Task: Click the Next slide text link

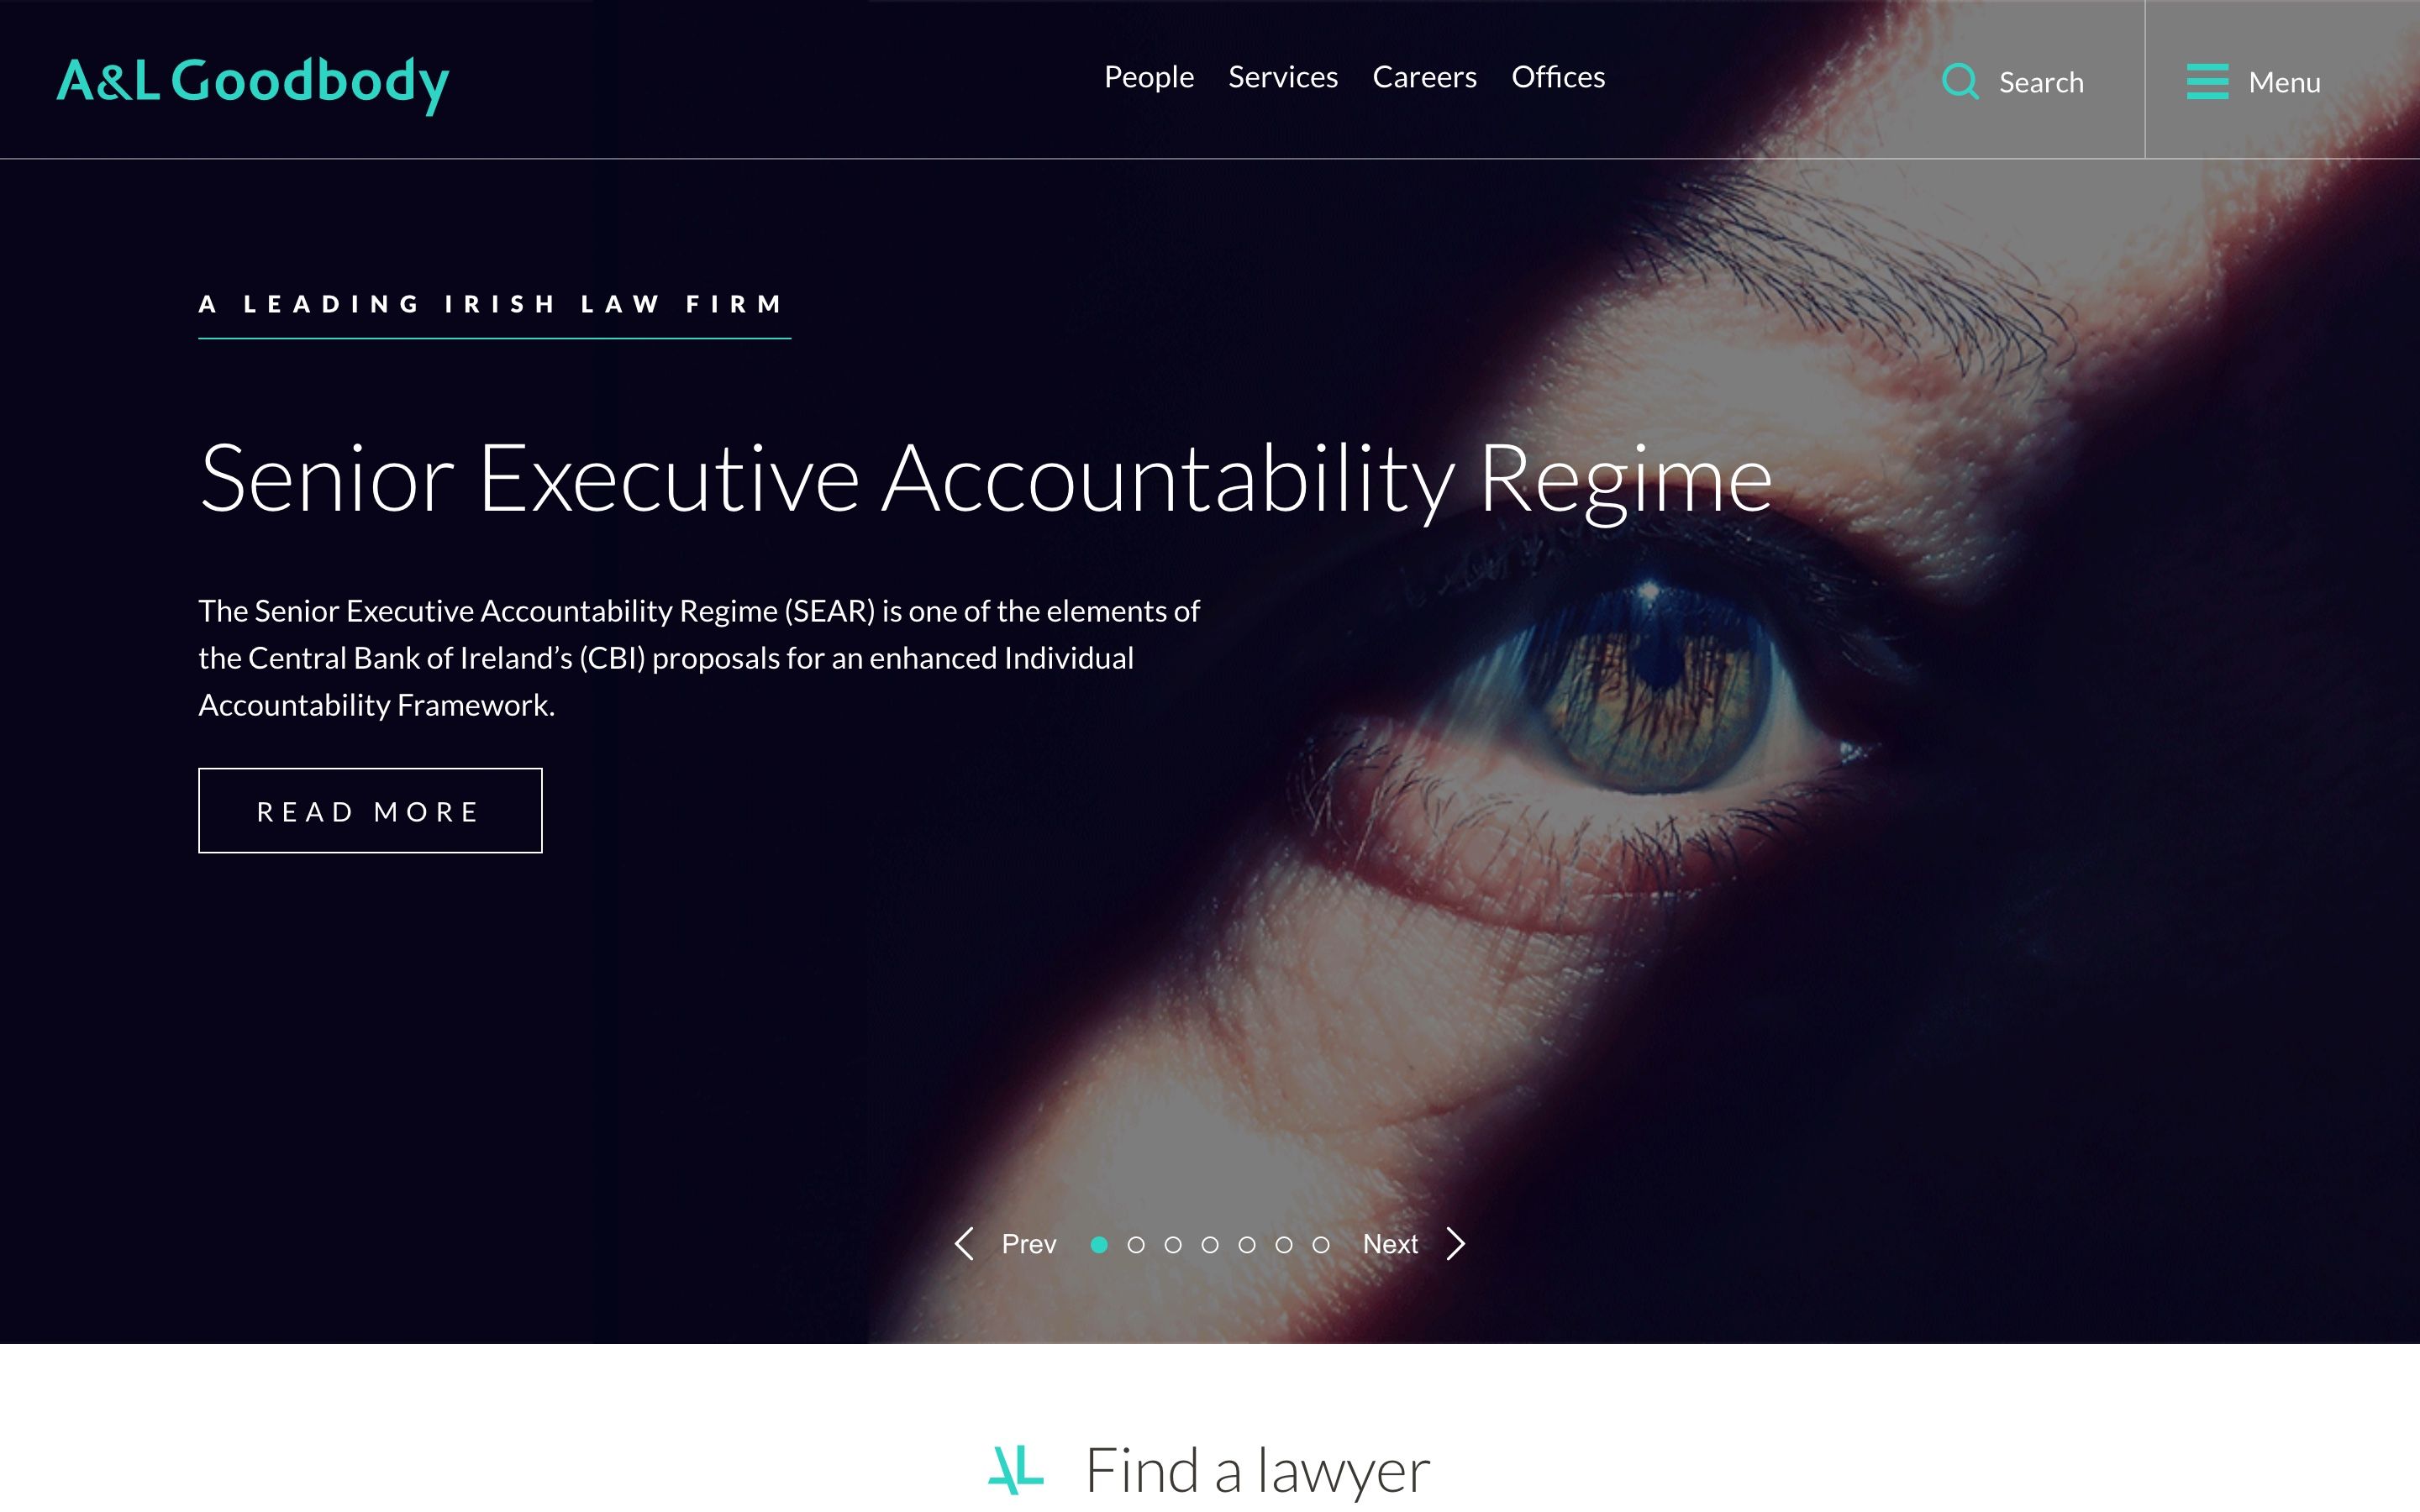Action: [1390, 1244]
